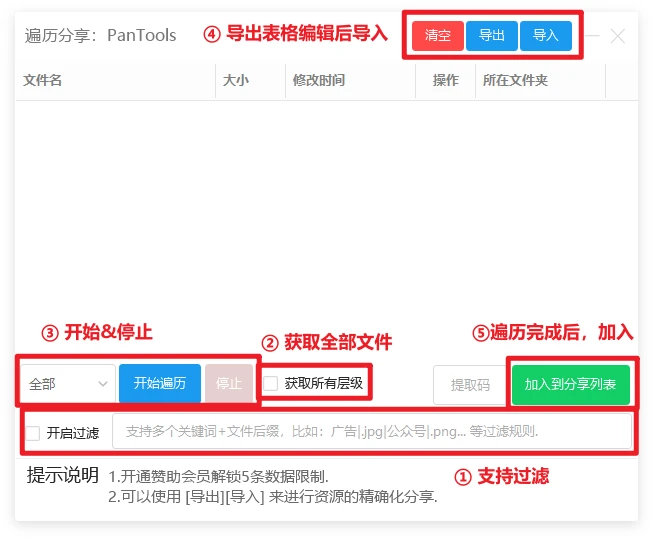Click the 修改时间 column header
This screenshot has width=653, height=539.
coord(318,80)
